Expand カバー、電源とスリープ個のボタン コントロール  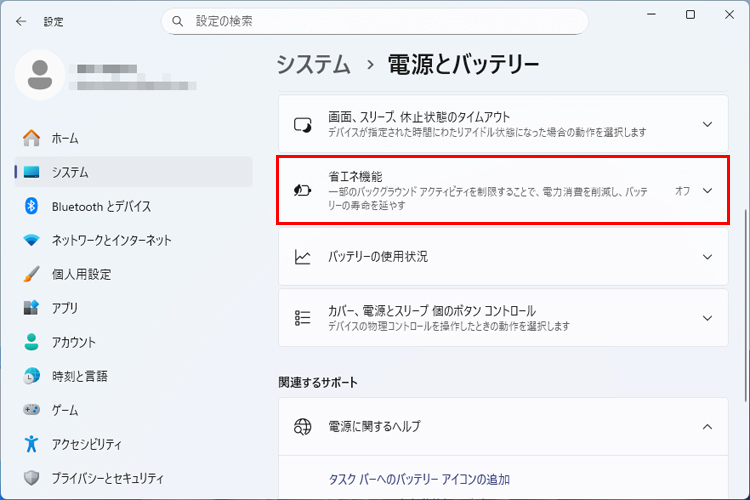[707, 318]
